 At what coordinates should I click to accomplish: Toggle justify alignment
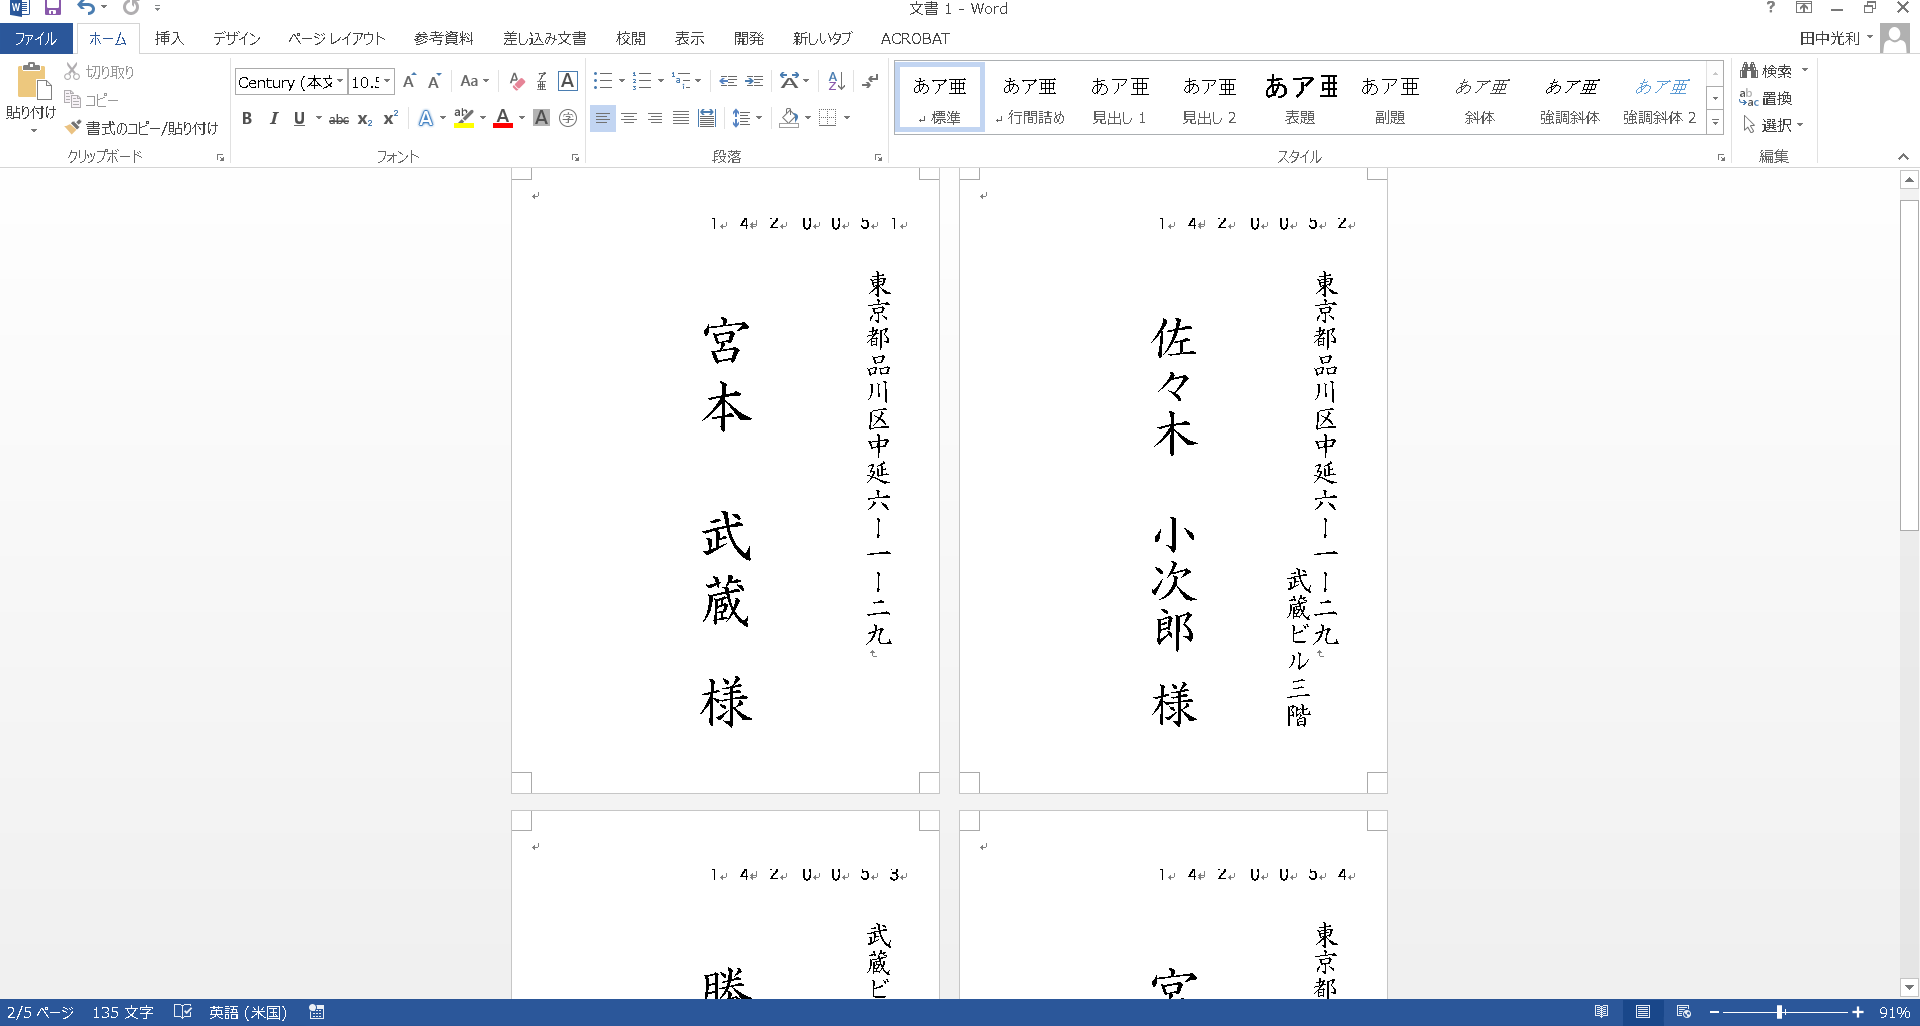(x=681, y=118)
